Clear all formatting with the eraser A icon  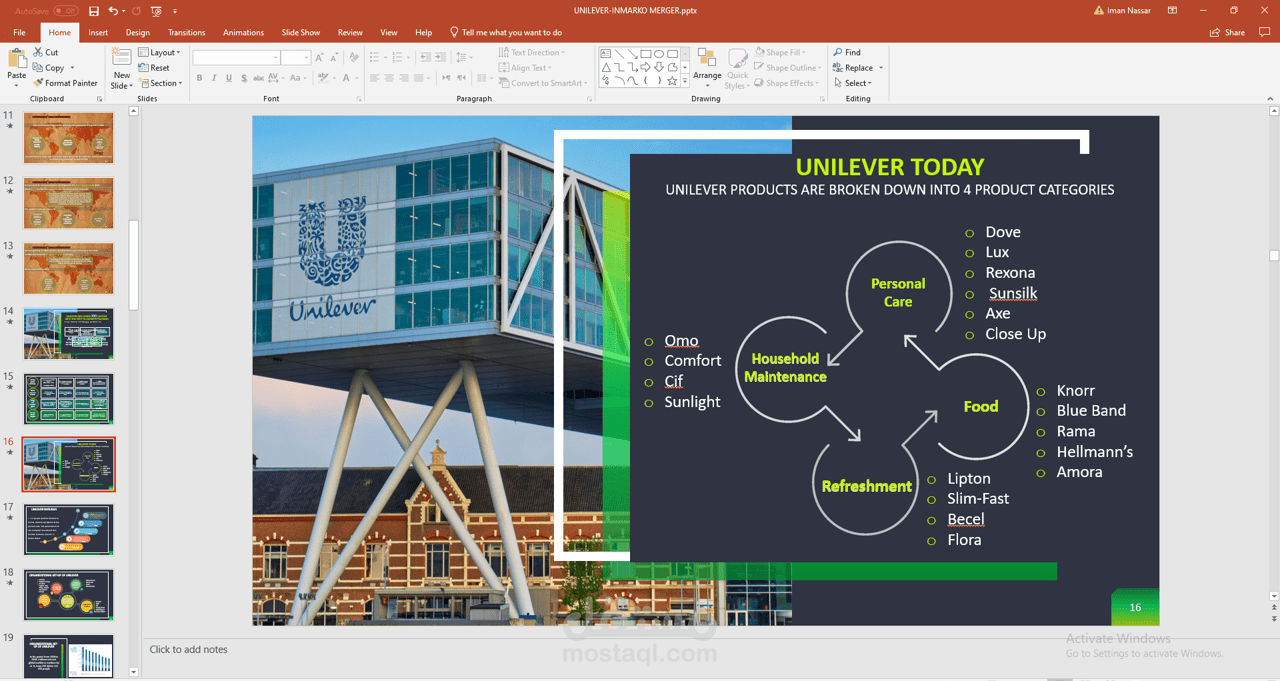354,57
